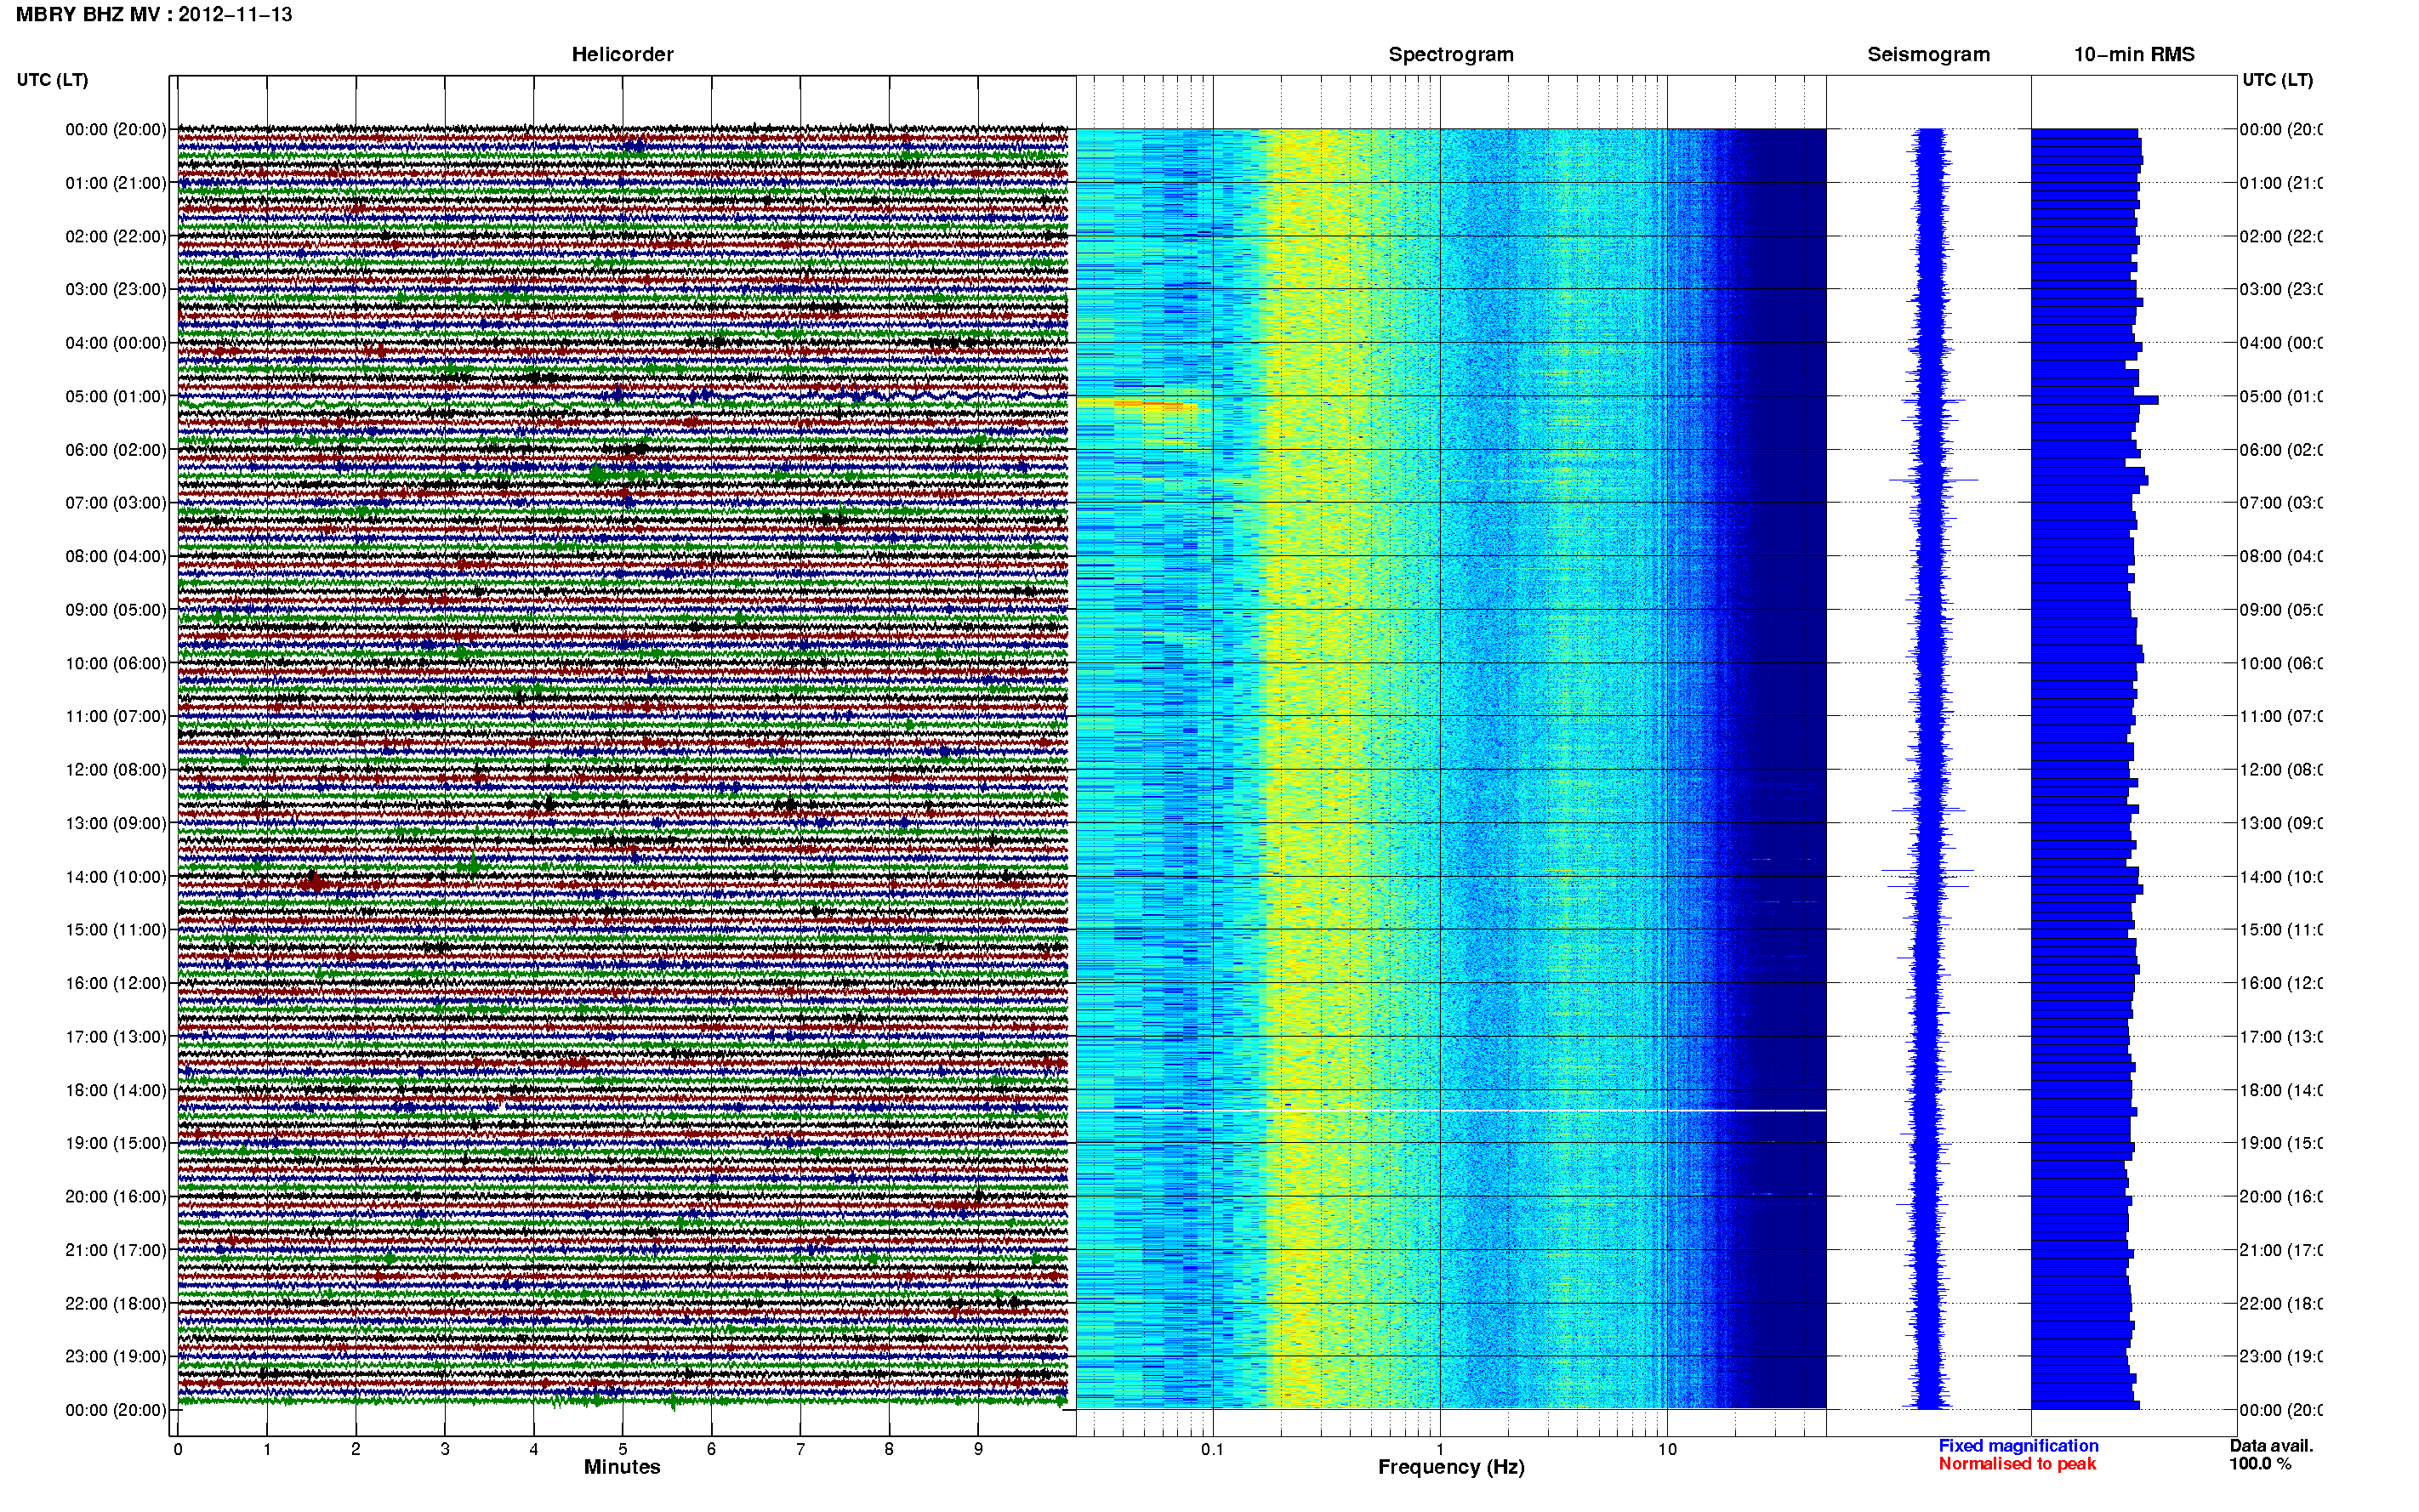
Task: Click the "06:00 (02:00)" helicorder time label
Action: (x=116, y=450)
